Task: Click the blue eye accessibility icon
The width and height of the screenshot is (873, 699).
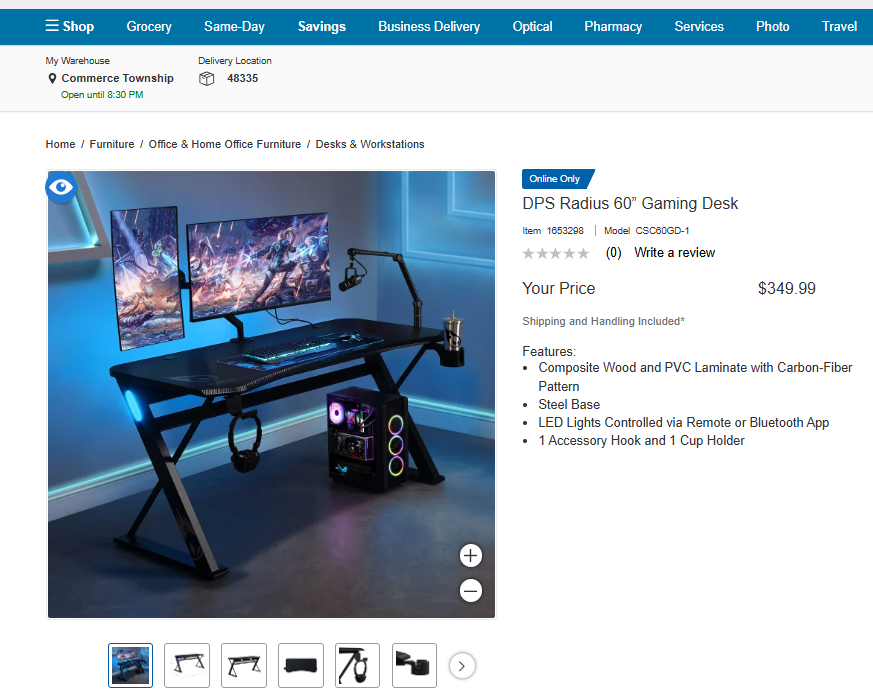Action: [x=61, y=187]
